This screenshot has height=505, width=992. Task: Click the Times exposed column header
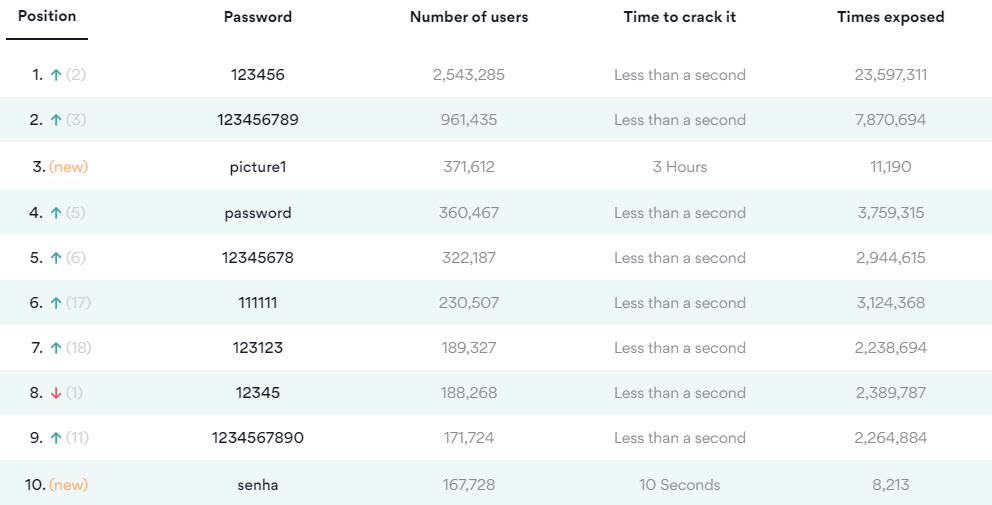tap(891, 17)
